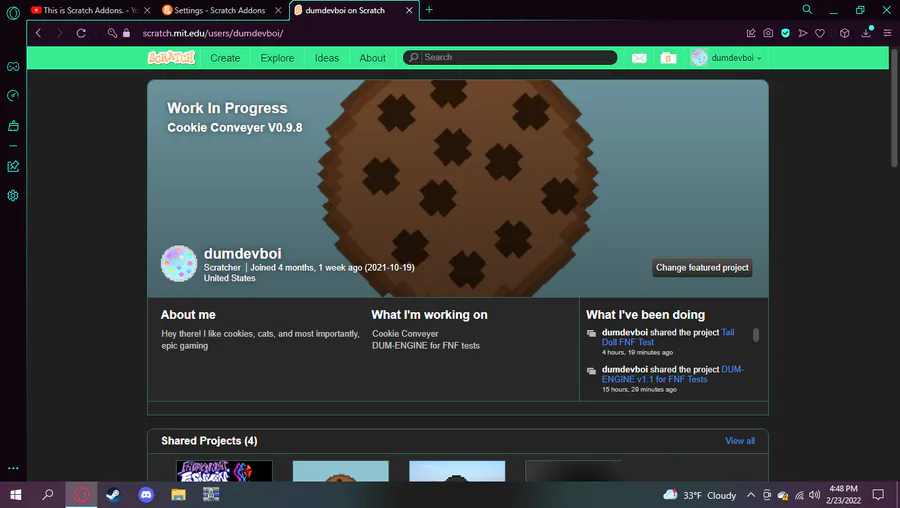Click the site lock icon in address bar
The image size is (900, 508).
click(126, 33)
